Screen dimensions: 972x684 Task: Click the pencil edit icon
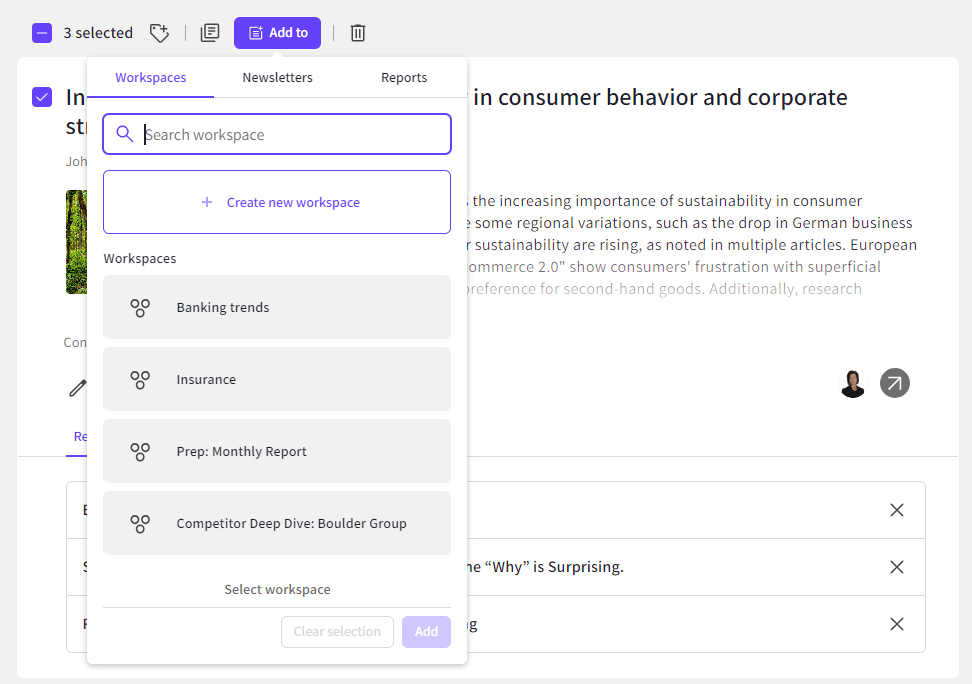point(77,388)
